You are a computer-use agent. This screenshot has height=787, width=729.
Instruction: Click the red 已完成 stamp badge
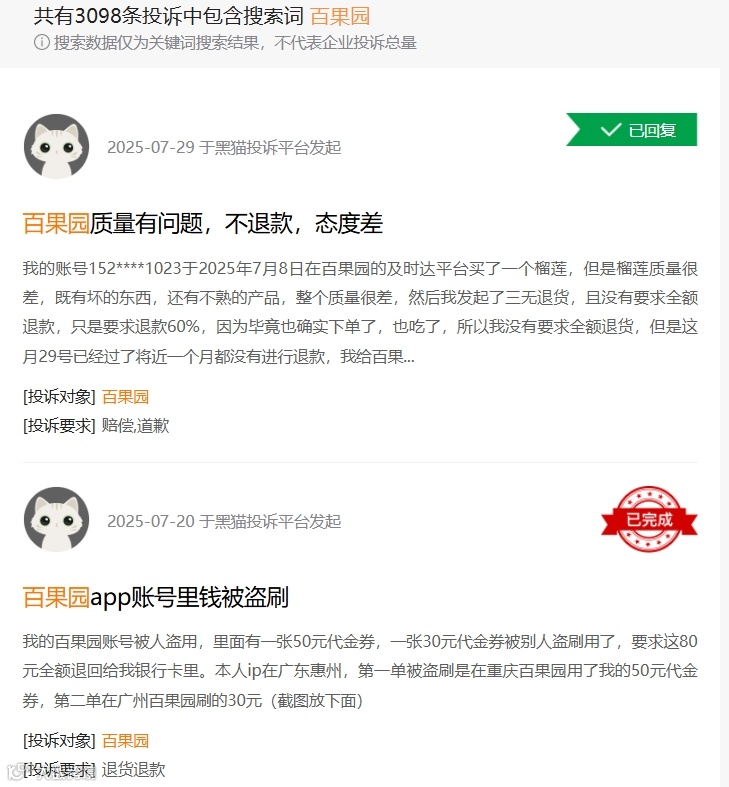click(649, 519)
